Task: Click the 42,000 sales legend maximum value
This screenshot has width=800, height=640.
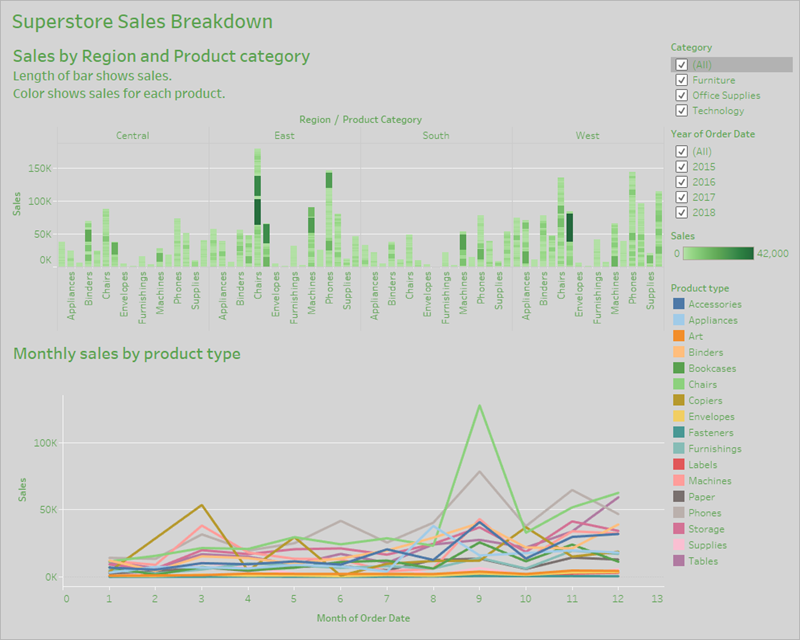Action: (772, 254)
